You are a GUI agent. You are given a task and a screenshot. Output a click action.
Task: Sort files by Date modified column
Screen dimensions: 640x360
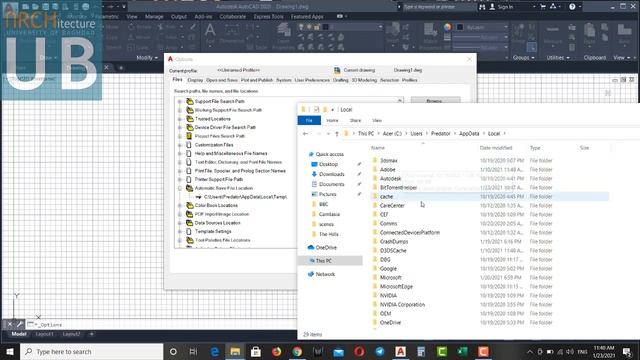[x=496, y=148]
